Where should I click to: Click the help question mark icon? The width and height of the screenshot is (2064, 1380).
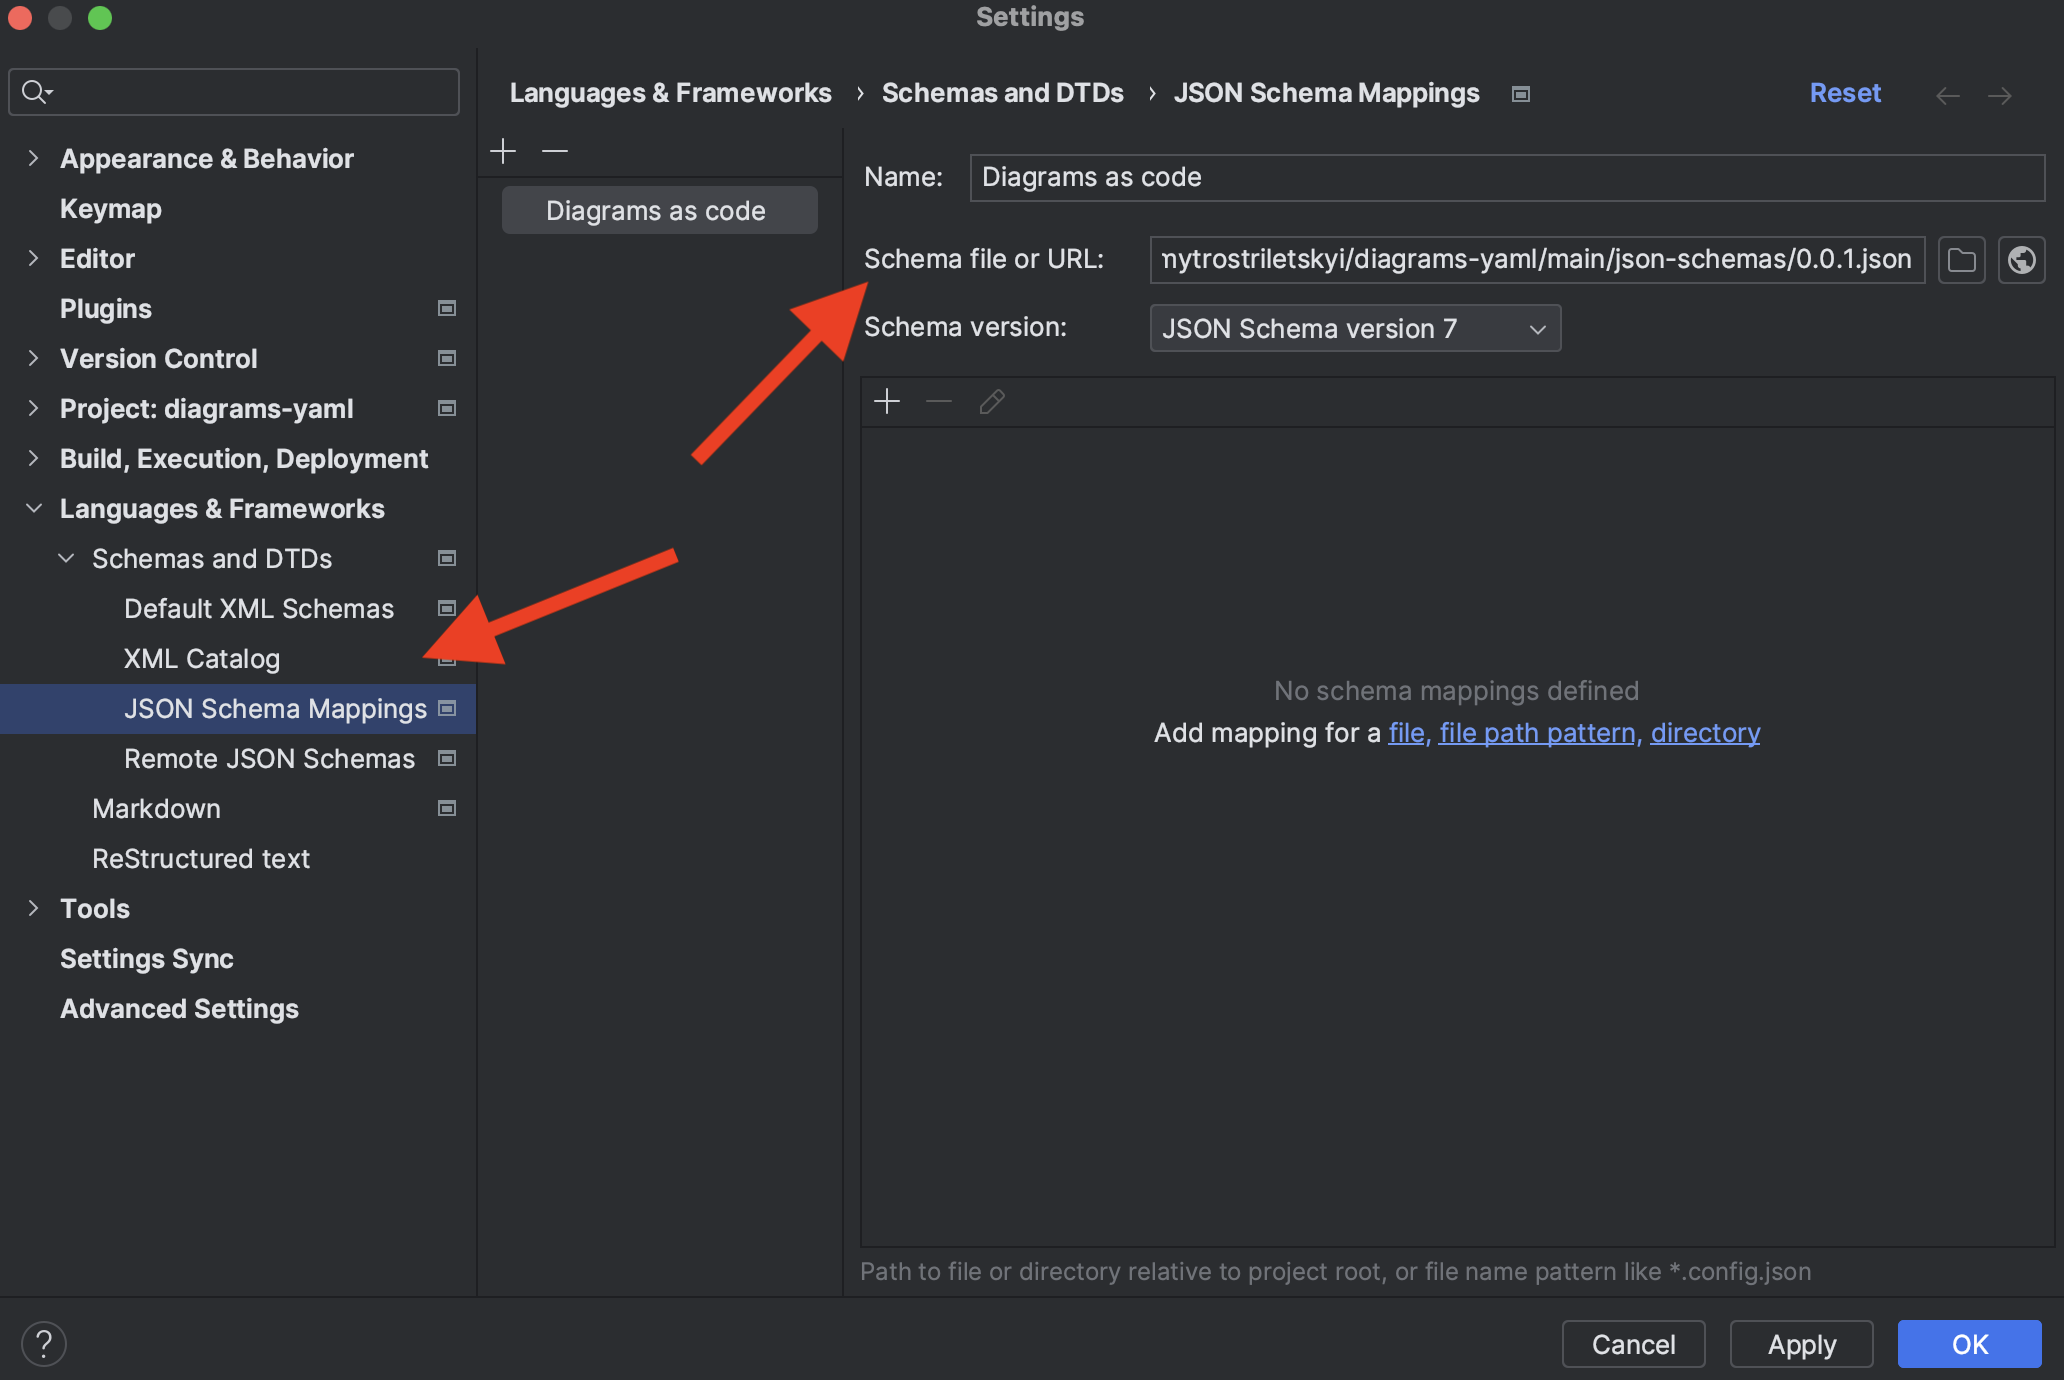point(44,1344)
